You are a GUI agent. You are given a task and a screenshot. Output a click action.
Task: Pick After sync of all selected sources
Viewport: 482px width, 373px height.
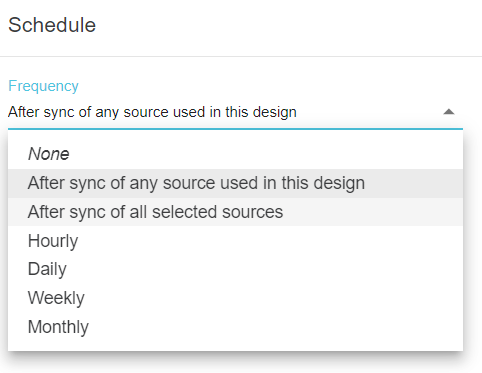pos(235,212)
